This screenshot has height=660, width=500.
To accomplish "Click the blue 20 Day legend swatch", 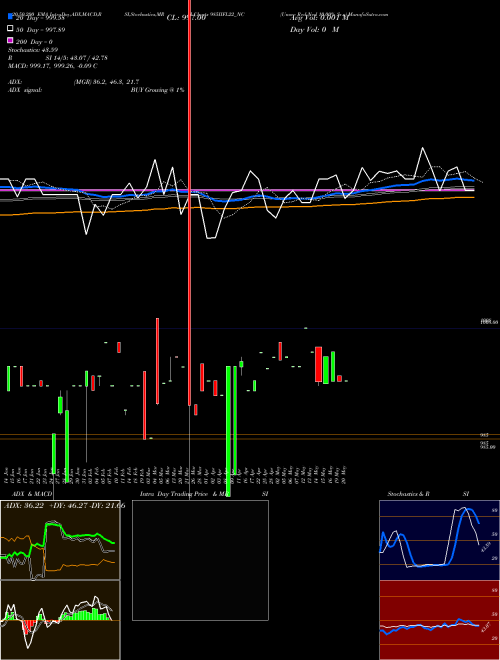I will coord(10,18).
